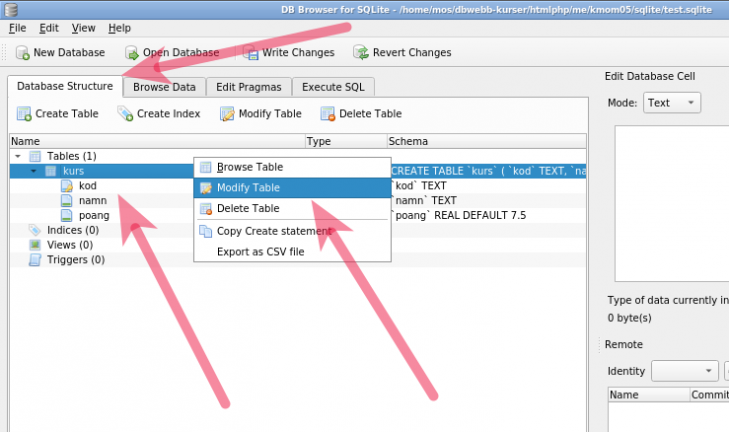729x432 pixels.
Task: Click the Open Database toolbar icon
Action: tap(132, 53)
